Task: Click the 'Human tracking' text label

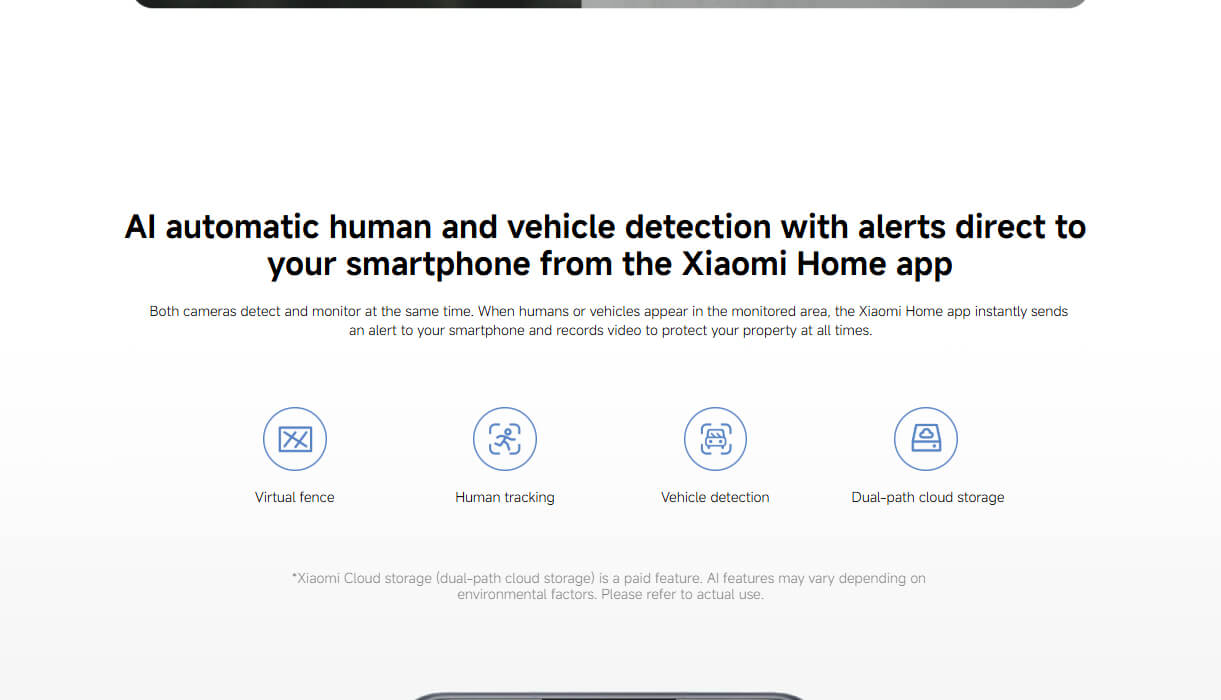Action: pos(505,497)
